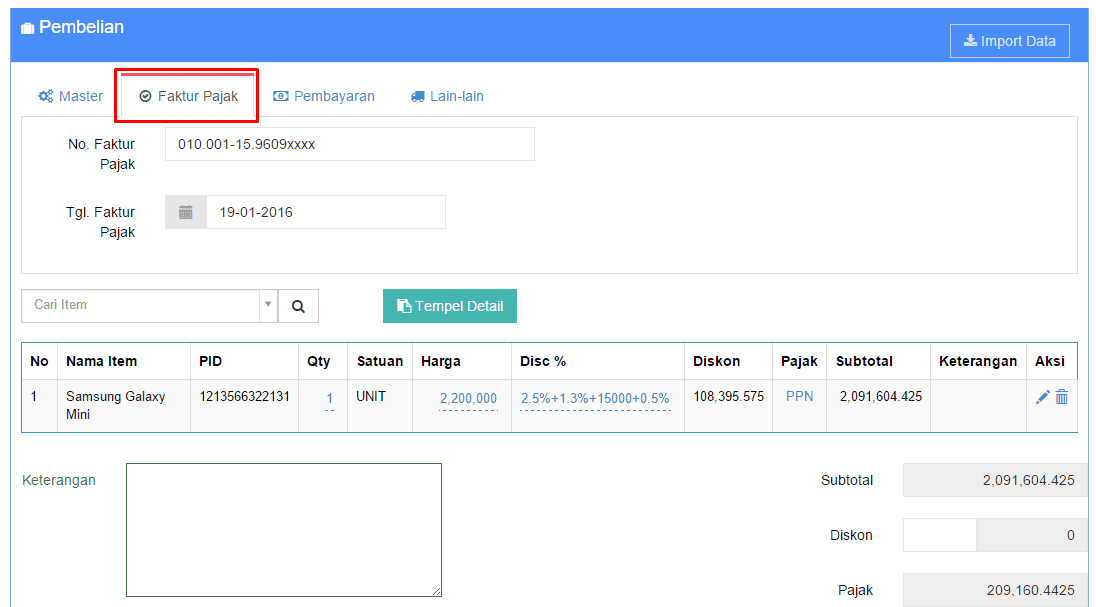Click the Harga value 2,200,000
Image resolution: width=1096 pixels, height=607 pixels.
[x=468, y=398]
